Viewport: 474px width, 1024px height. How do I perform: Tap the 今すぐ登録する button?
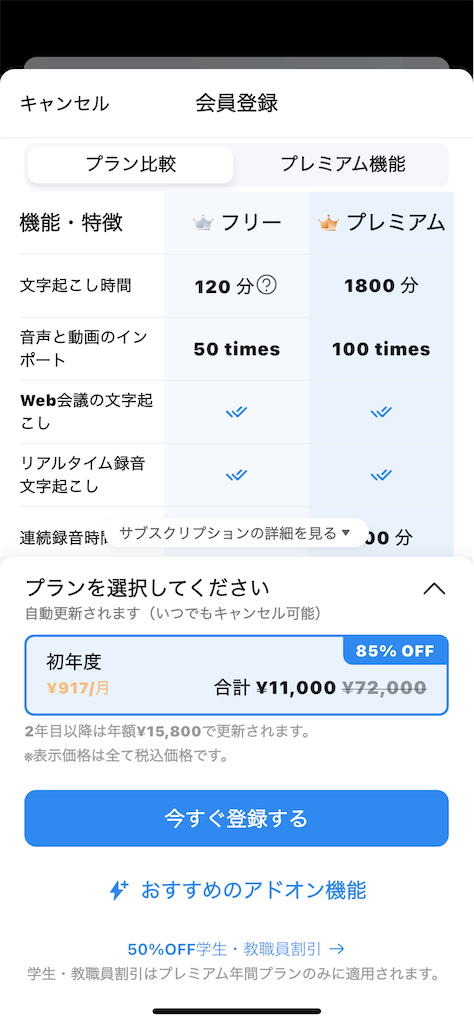click(x=236, y=818)
